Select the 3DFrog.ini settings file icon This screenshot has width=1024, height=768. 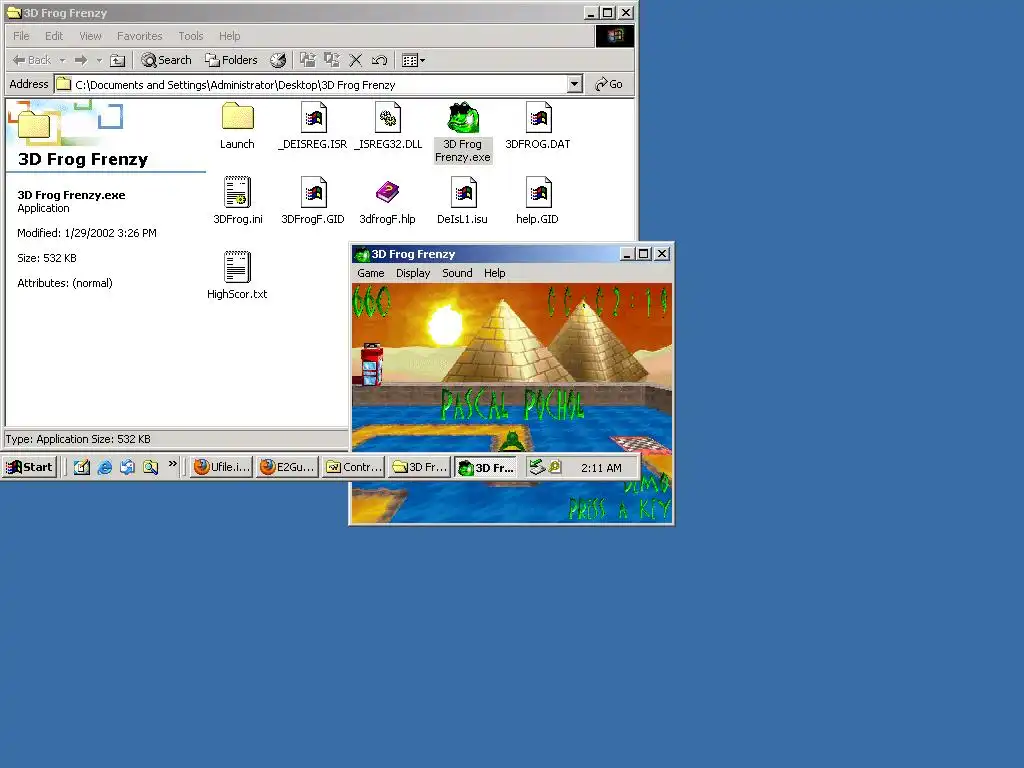237,192
